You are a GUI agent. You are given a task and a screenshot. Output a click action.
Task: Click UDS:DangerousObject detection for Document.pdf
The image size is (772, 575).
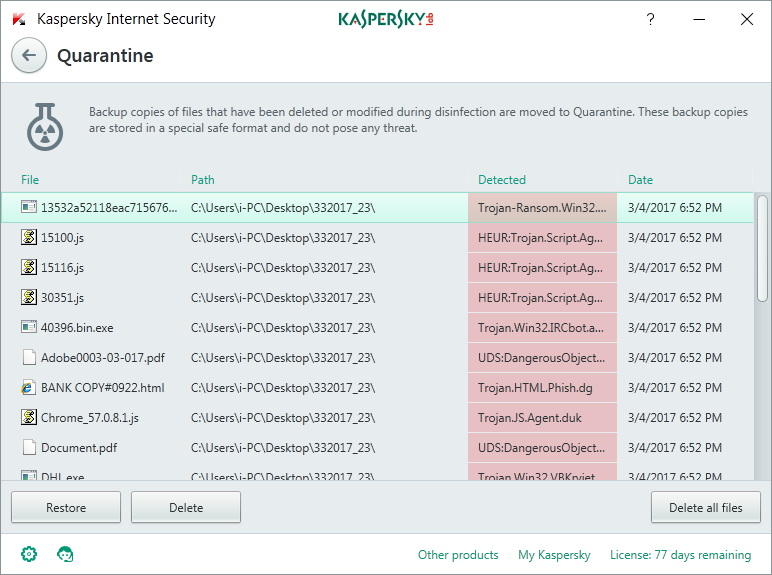(542, 448)
